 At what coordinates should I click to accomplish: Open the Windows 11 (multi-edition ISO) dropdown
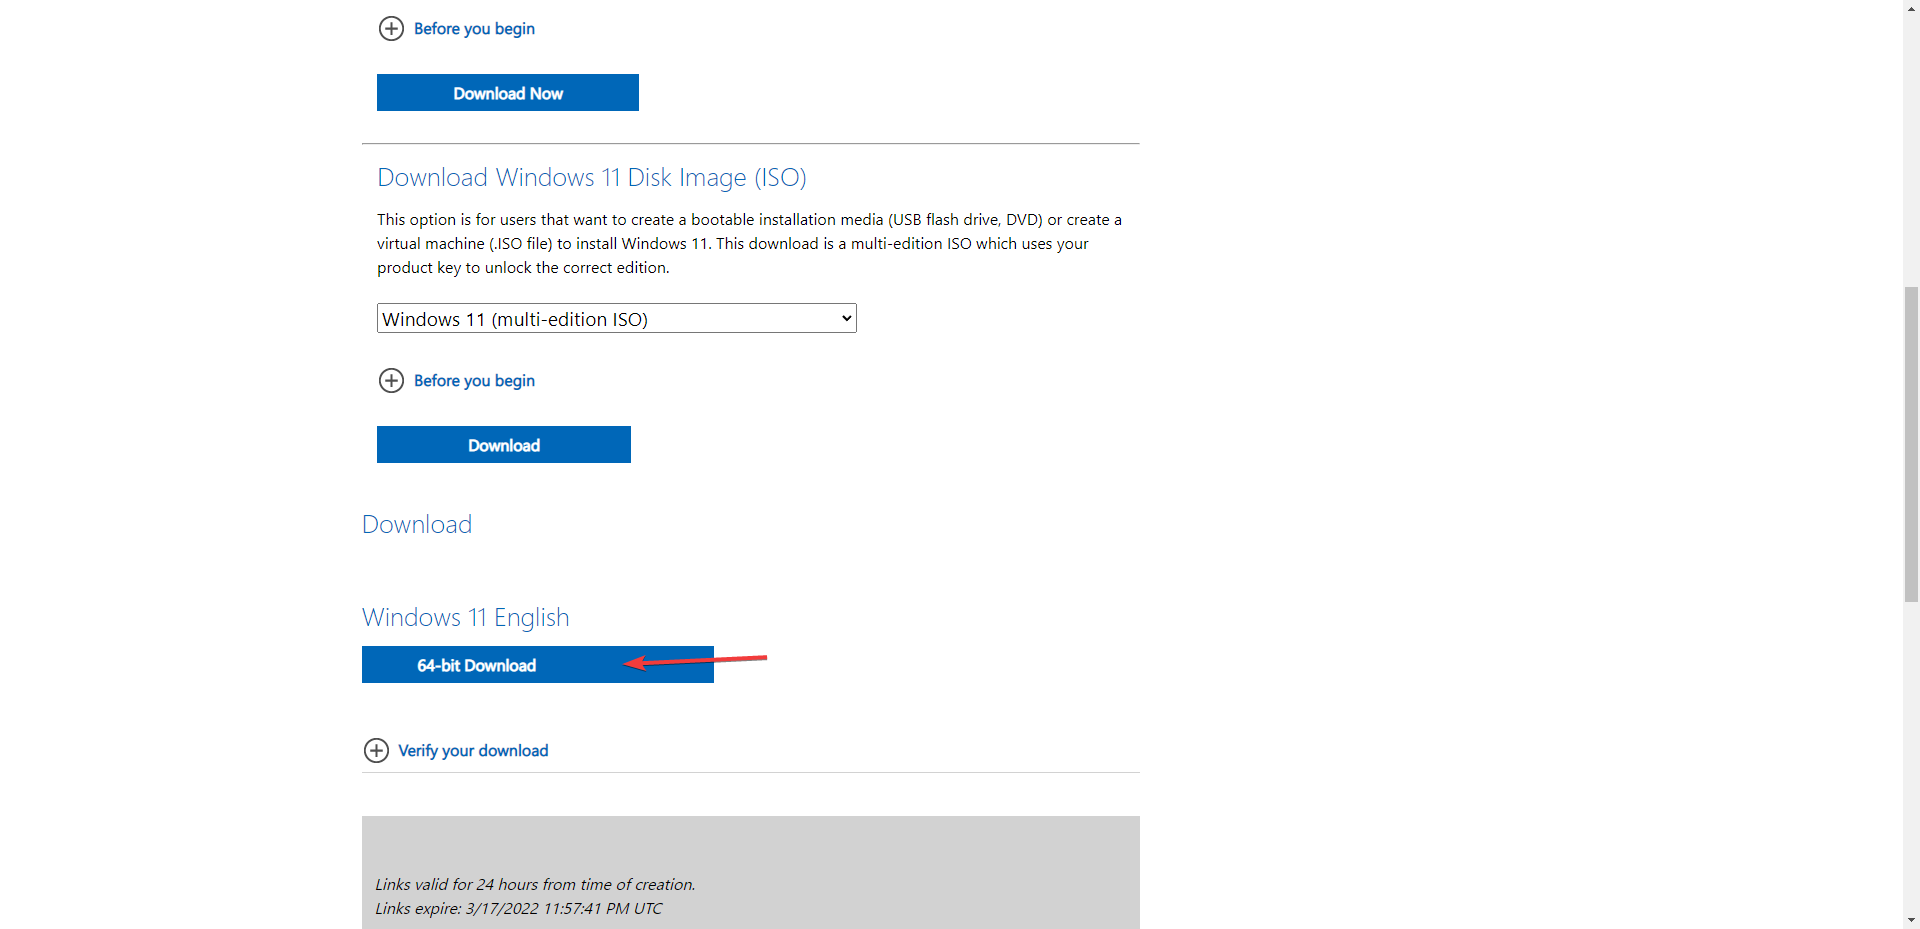(617, 318)
